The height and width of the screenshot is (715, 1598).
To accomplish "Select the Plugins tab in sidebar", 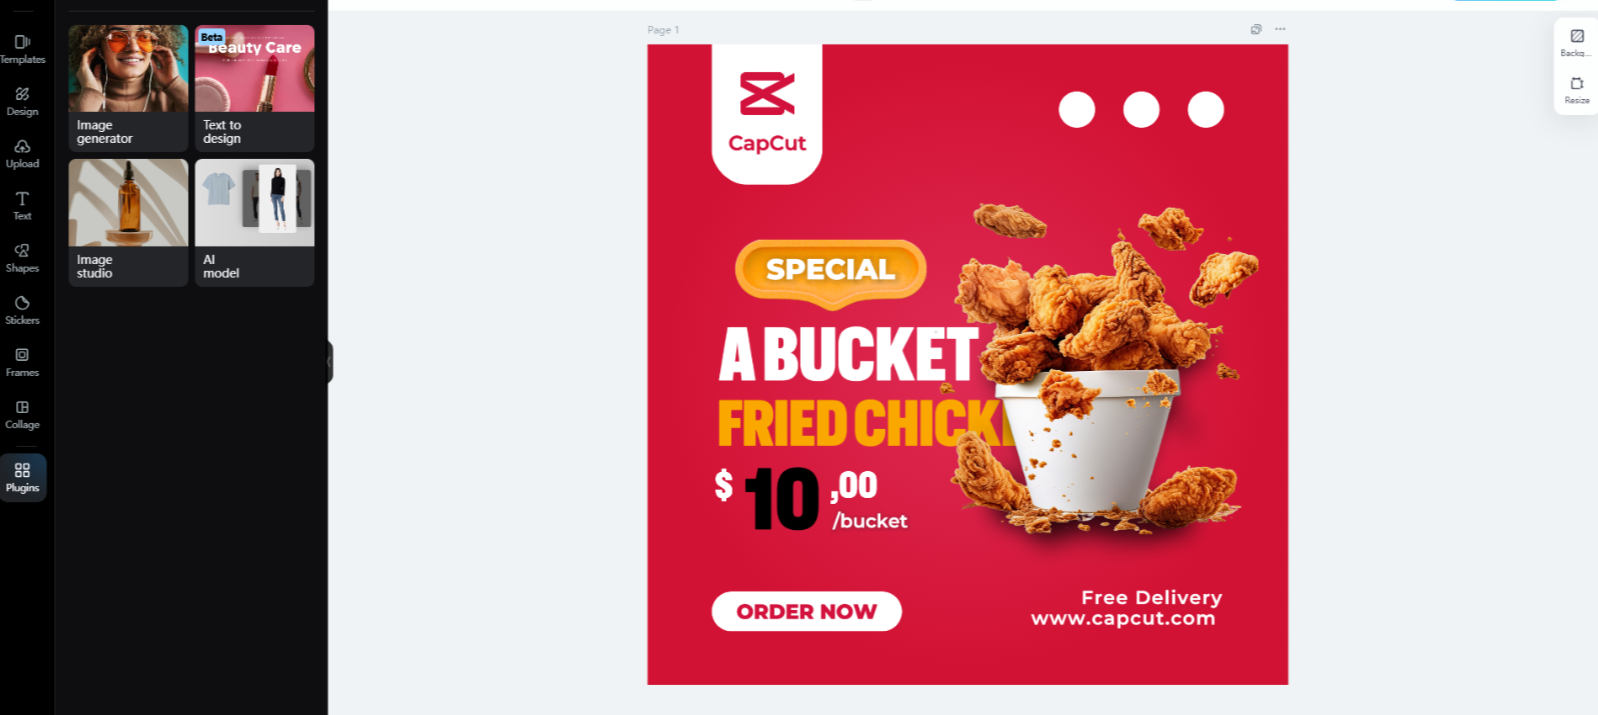I will click(x=22, y=477).
